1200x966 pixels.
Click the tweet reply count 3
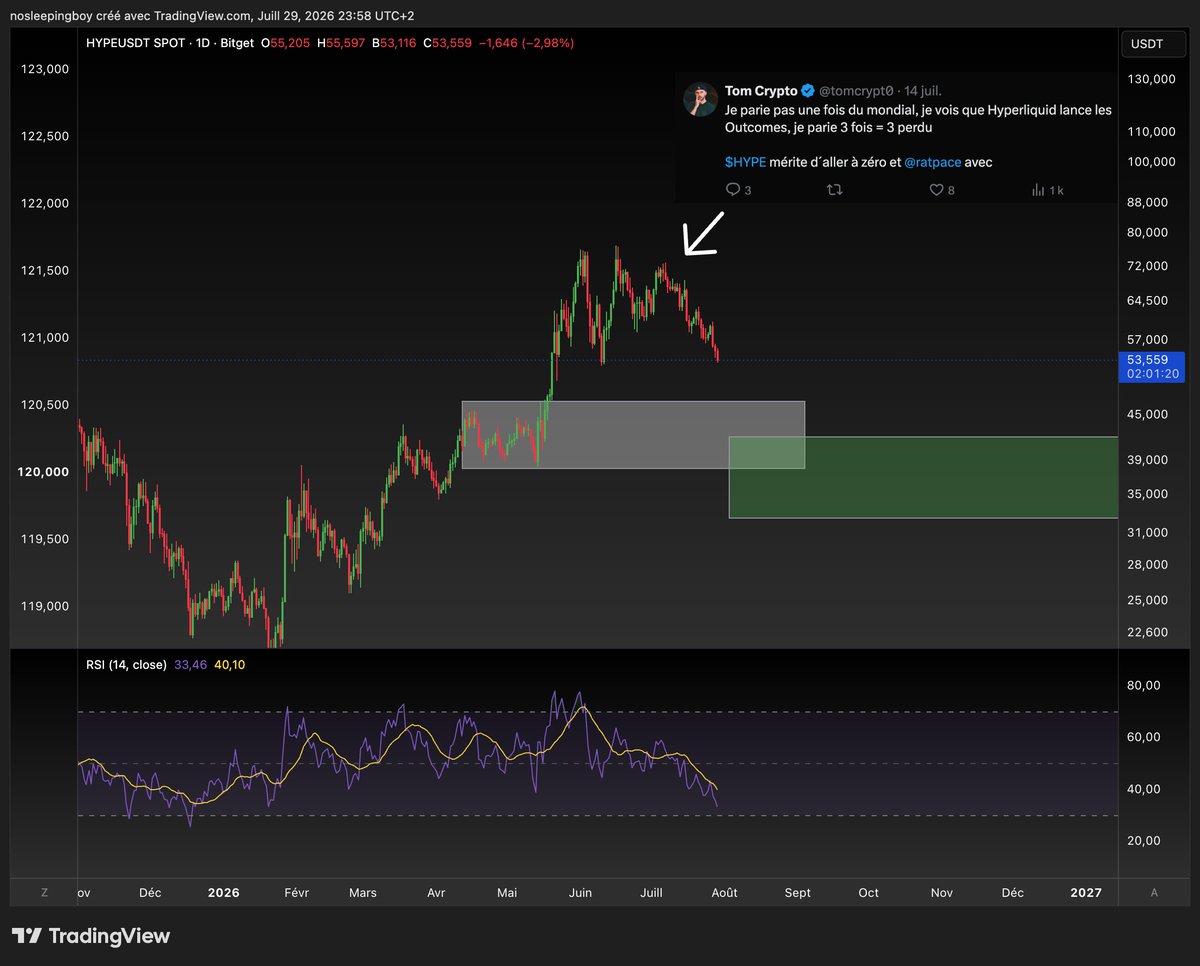point(748,190)
